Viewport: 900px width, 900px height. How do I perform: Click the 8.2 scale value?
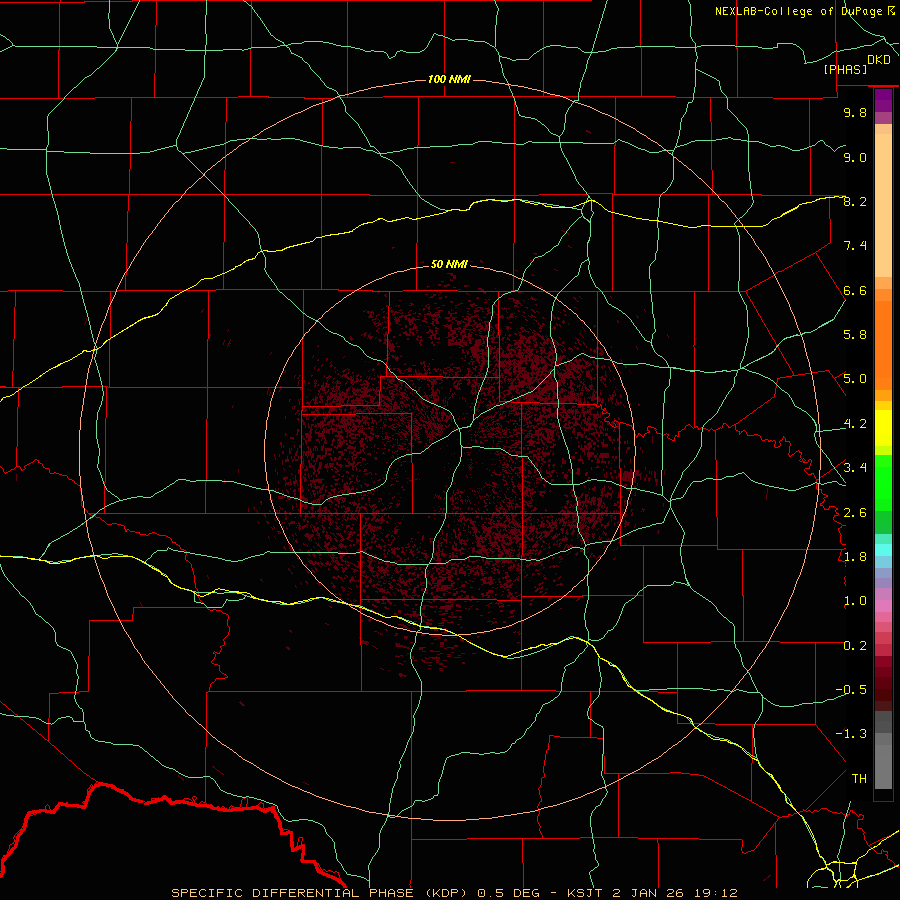tap(855, 201)
